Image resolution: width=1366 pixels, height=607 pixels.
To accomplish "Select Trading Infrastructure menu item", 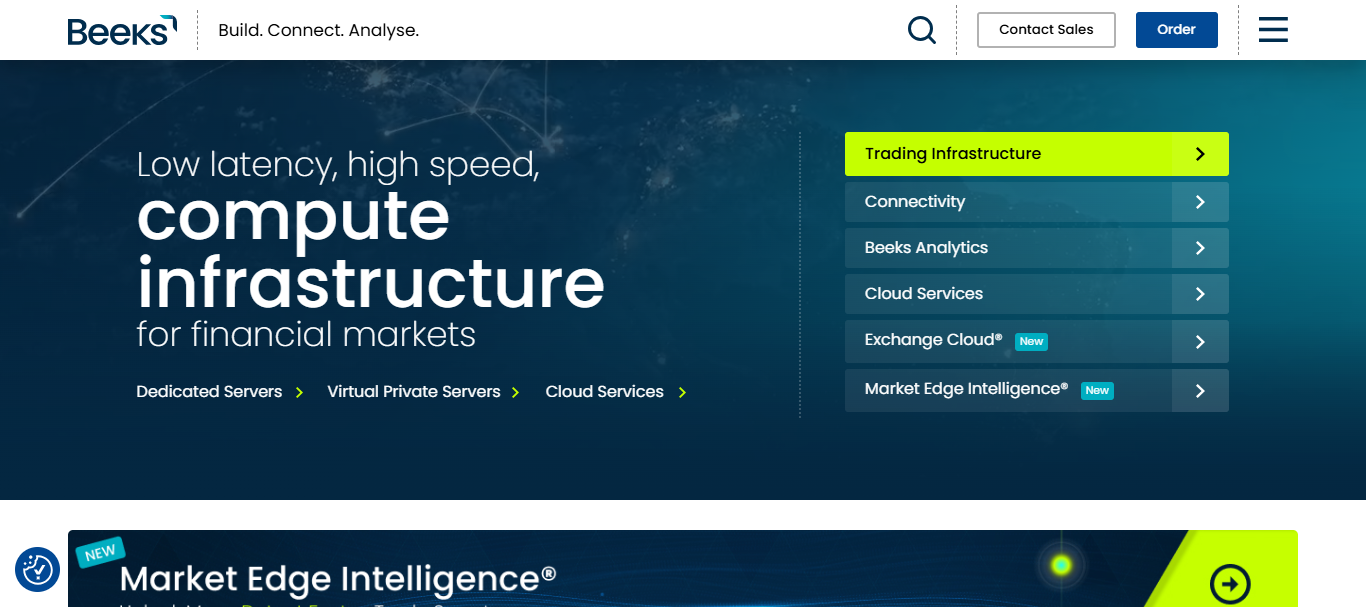I will pos(1036,154).
